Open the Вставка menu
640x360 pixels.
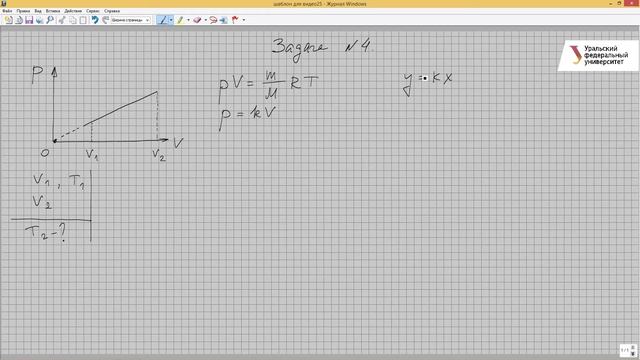[x=53, y=11]
